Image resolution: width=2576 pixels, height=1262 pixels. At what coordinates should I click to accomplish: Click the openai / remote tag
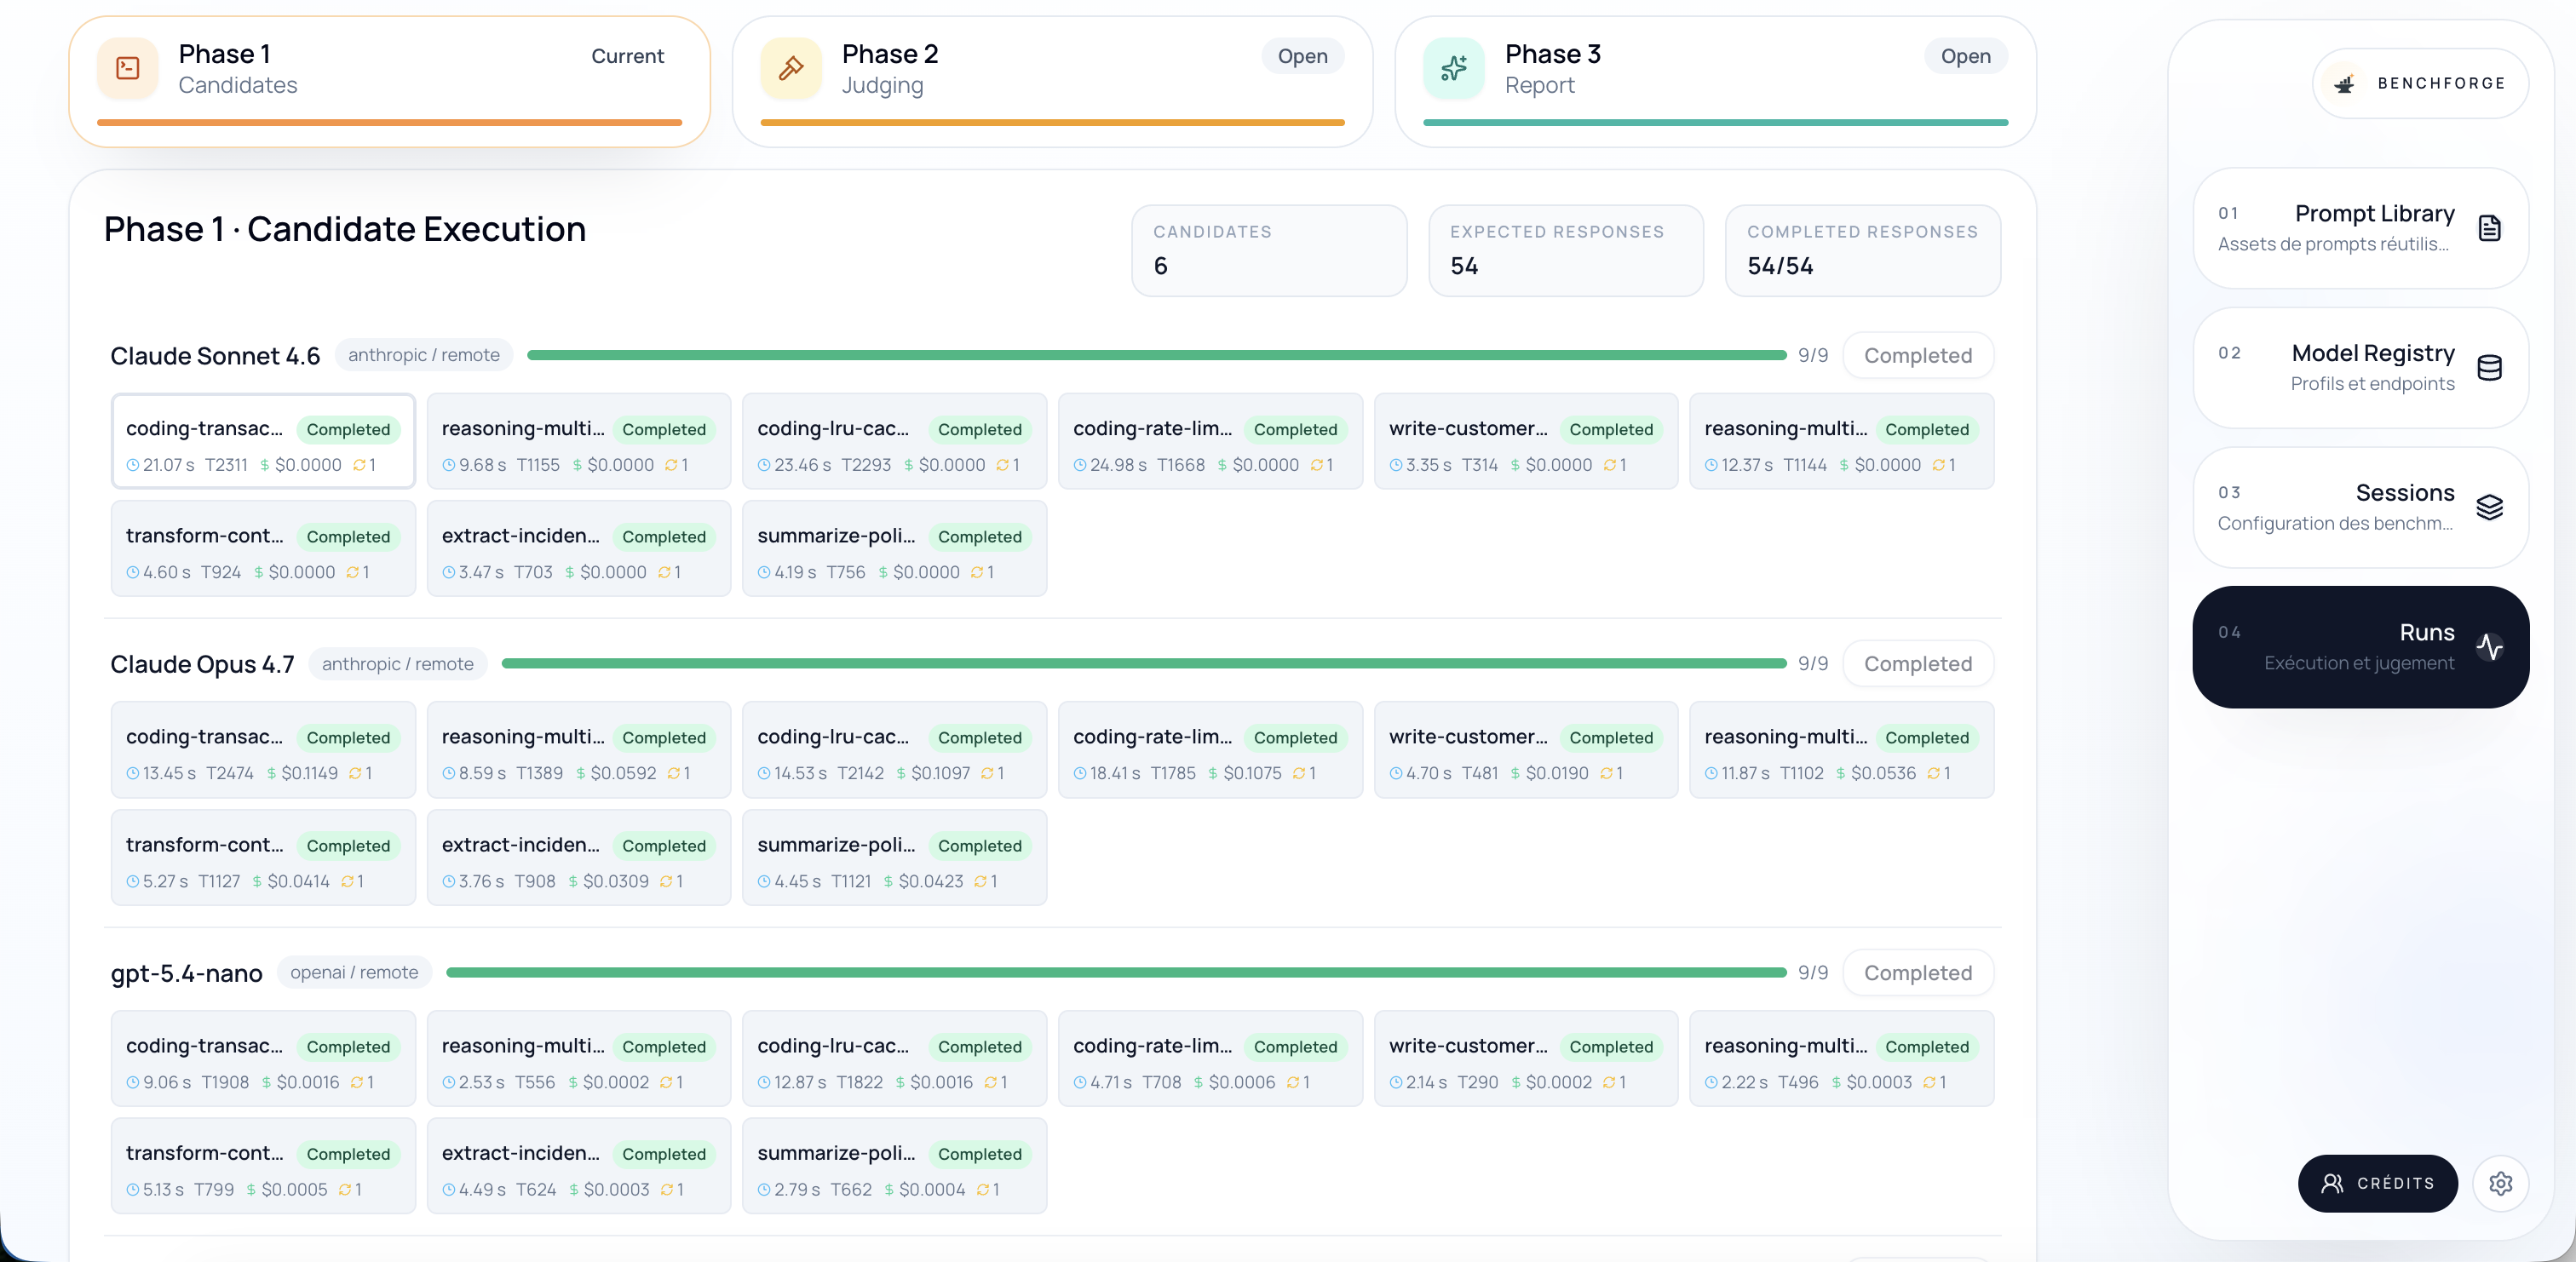click(354, 973)
